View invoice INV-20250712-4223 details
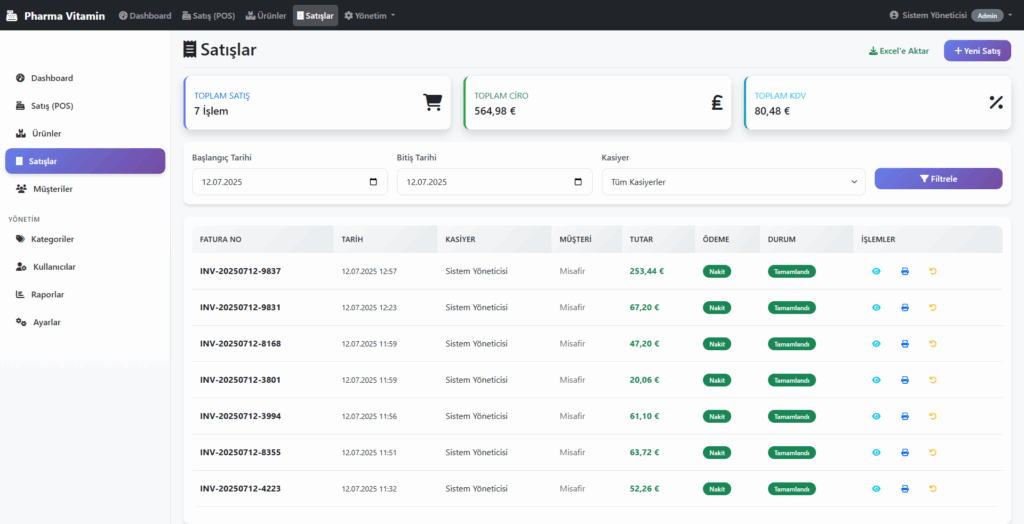The image size is (1024, 524). [x=876, y=489]
